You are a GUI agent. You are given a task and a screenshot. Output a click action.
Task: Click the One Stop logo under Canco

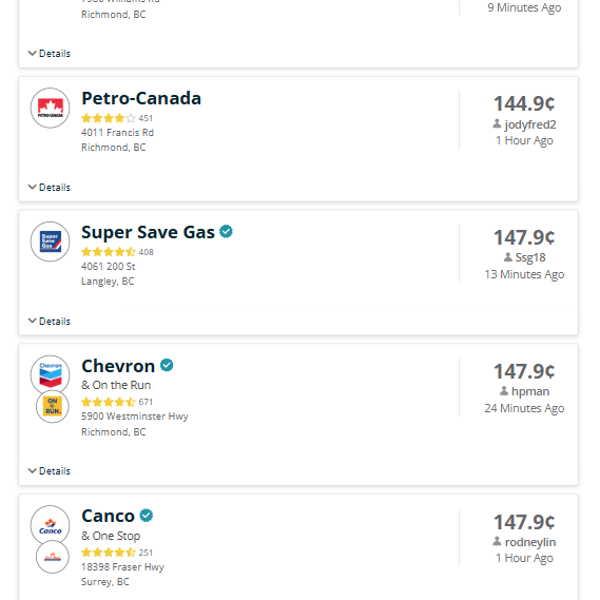pyautogui.click(x=52, y=556)
